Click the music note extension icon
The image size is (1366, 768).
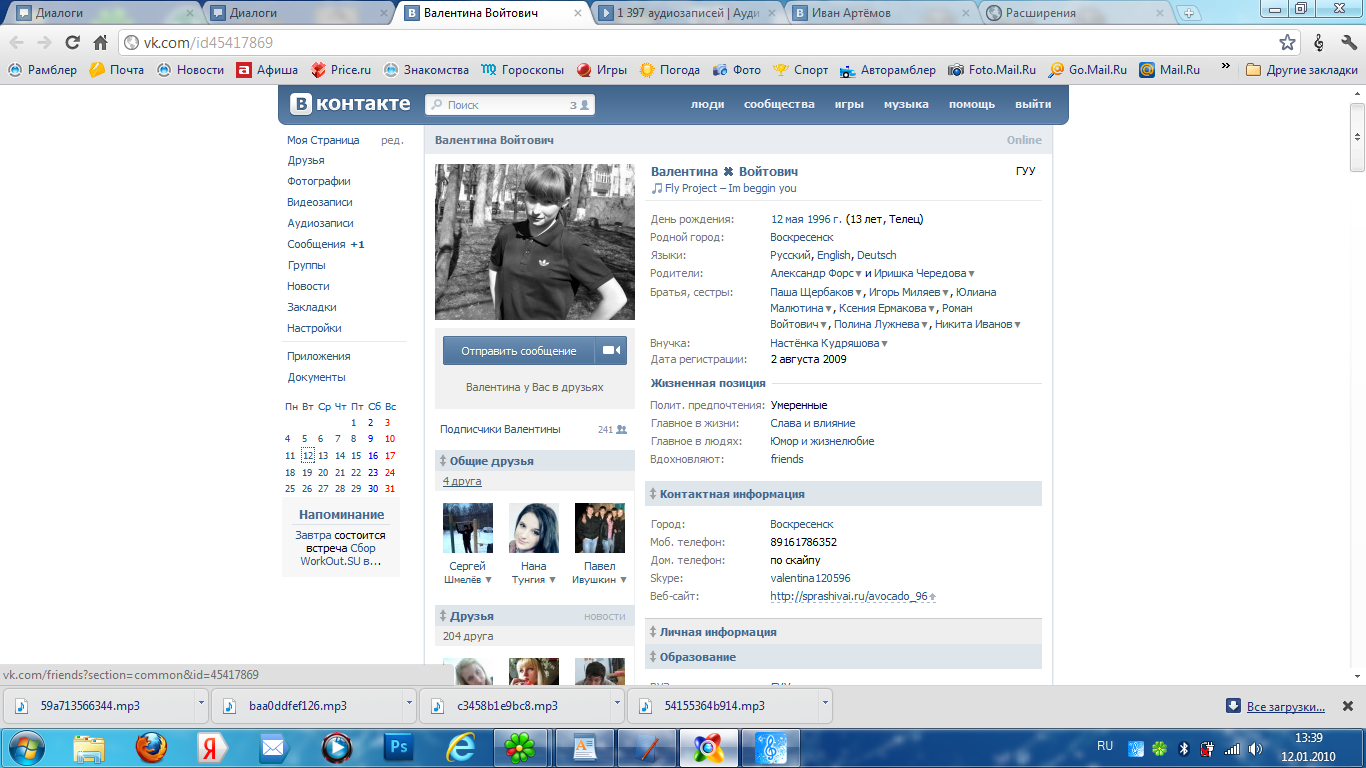(x=1319, y=43)
